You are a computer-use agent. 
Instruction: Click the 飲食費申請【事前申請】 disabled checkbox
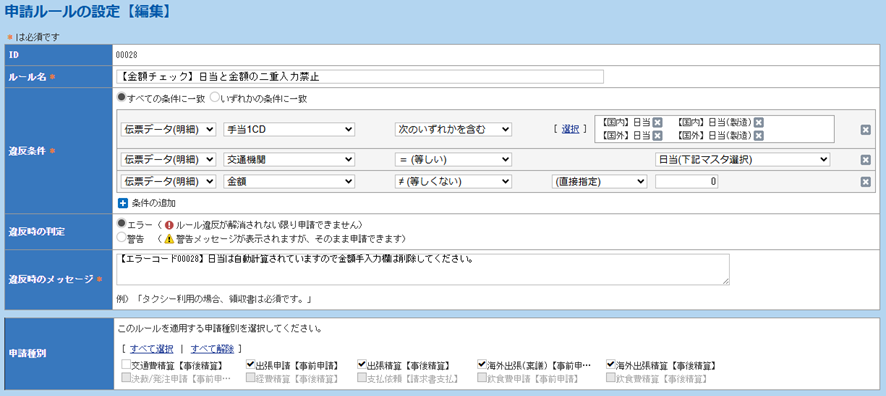tap(482, 377)
